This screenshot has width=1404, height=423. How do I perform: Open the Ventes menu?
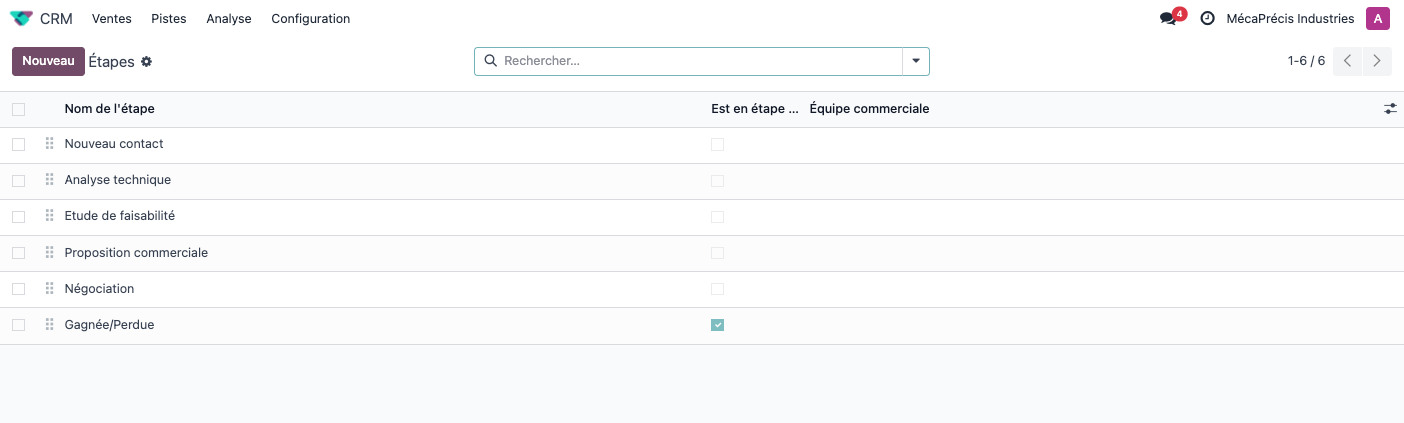pos(111,19)
